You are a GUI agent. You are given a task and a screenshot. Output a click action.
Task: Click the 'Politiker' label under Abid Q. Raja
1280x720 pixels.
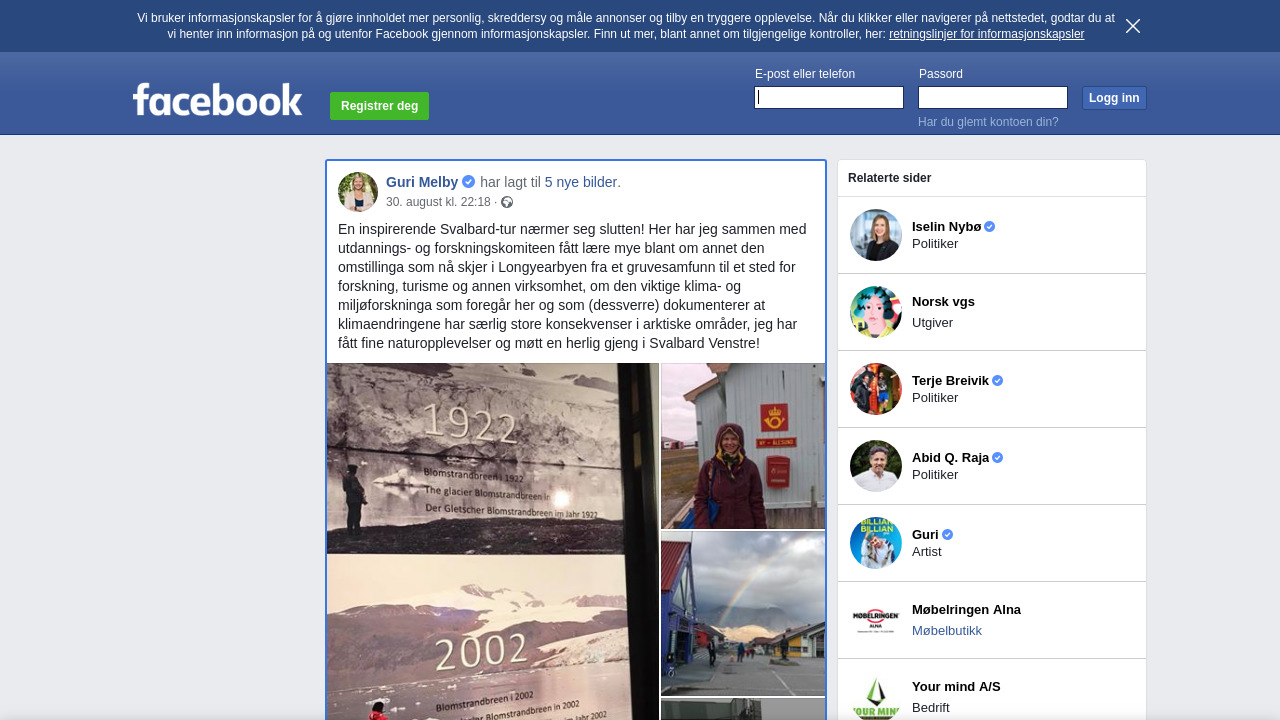point(935,475)
